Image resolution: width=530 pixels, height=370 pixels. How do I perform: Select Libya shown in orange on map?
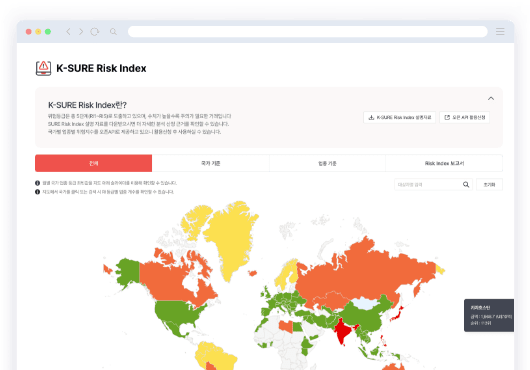[x=286, y=326]
